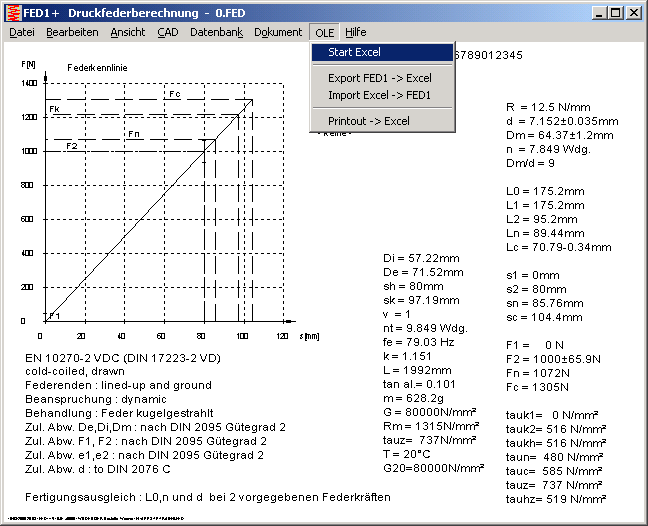The image size is (648, 526).
Task: Click the sn = 85.76mm value
Action: click(545, 303)
